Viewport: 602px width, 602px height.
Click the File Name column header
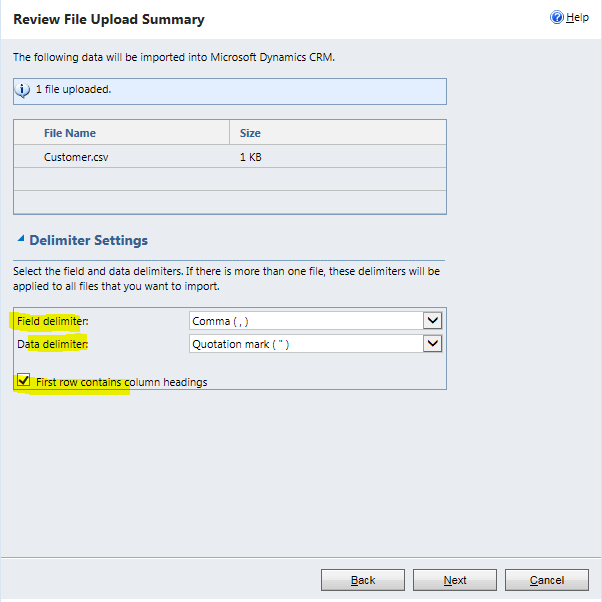(70, 133)
